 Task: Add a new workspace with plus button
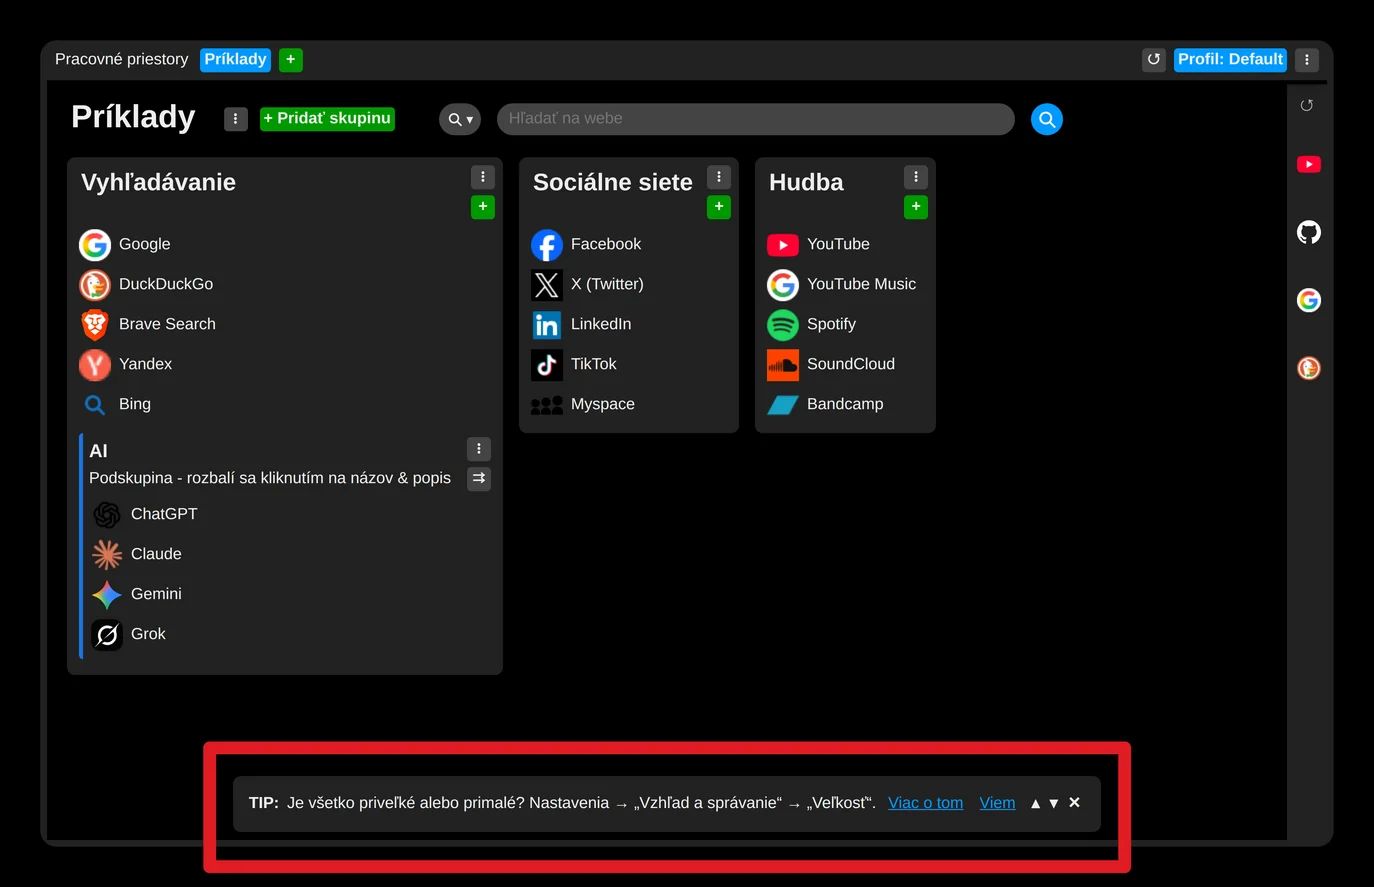click(x=291, y=60)
